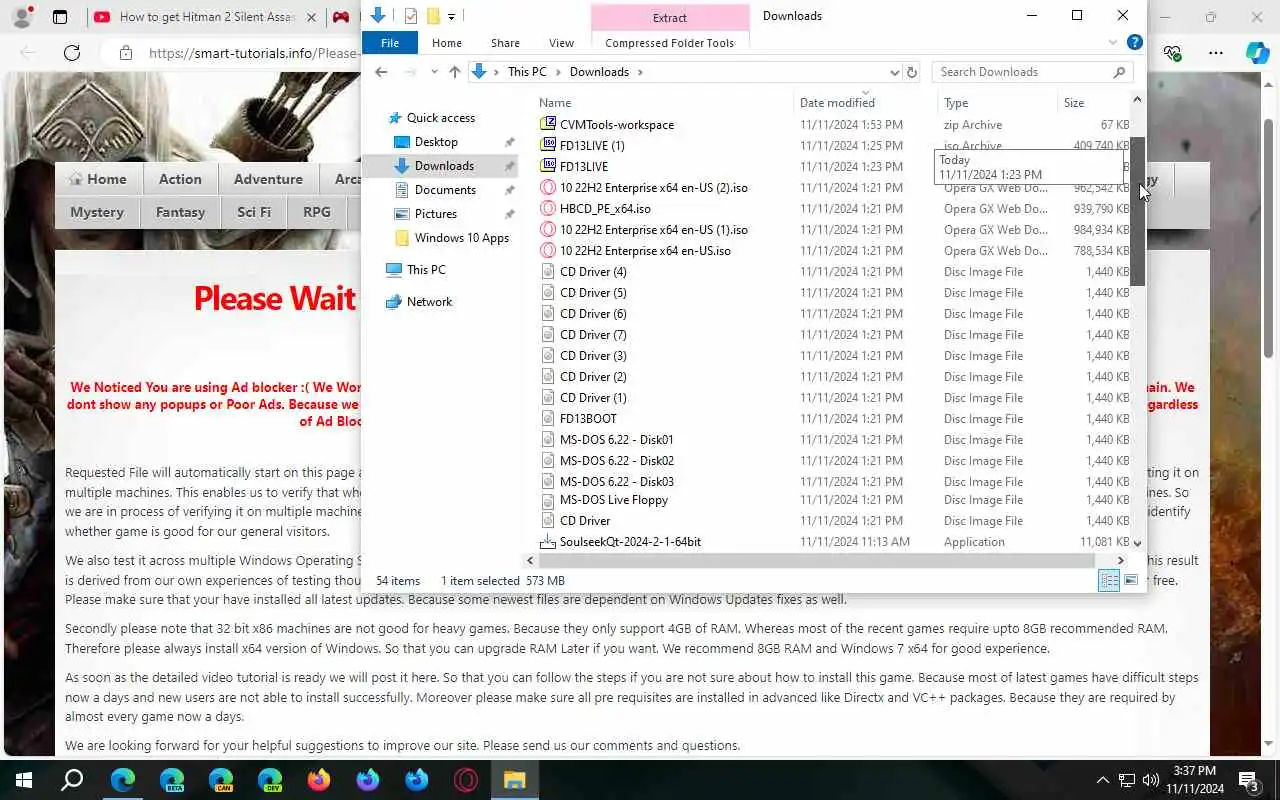Select the CVMTools-workspace zip file

[x=616, y=125]
